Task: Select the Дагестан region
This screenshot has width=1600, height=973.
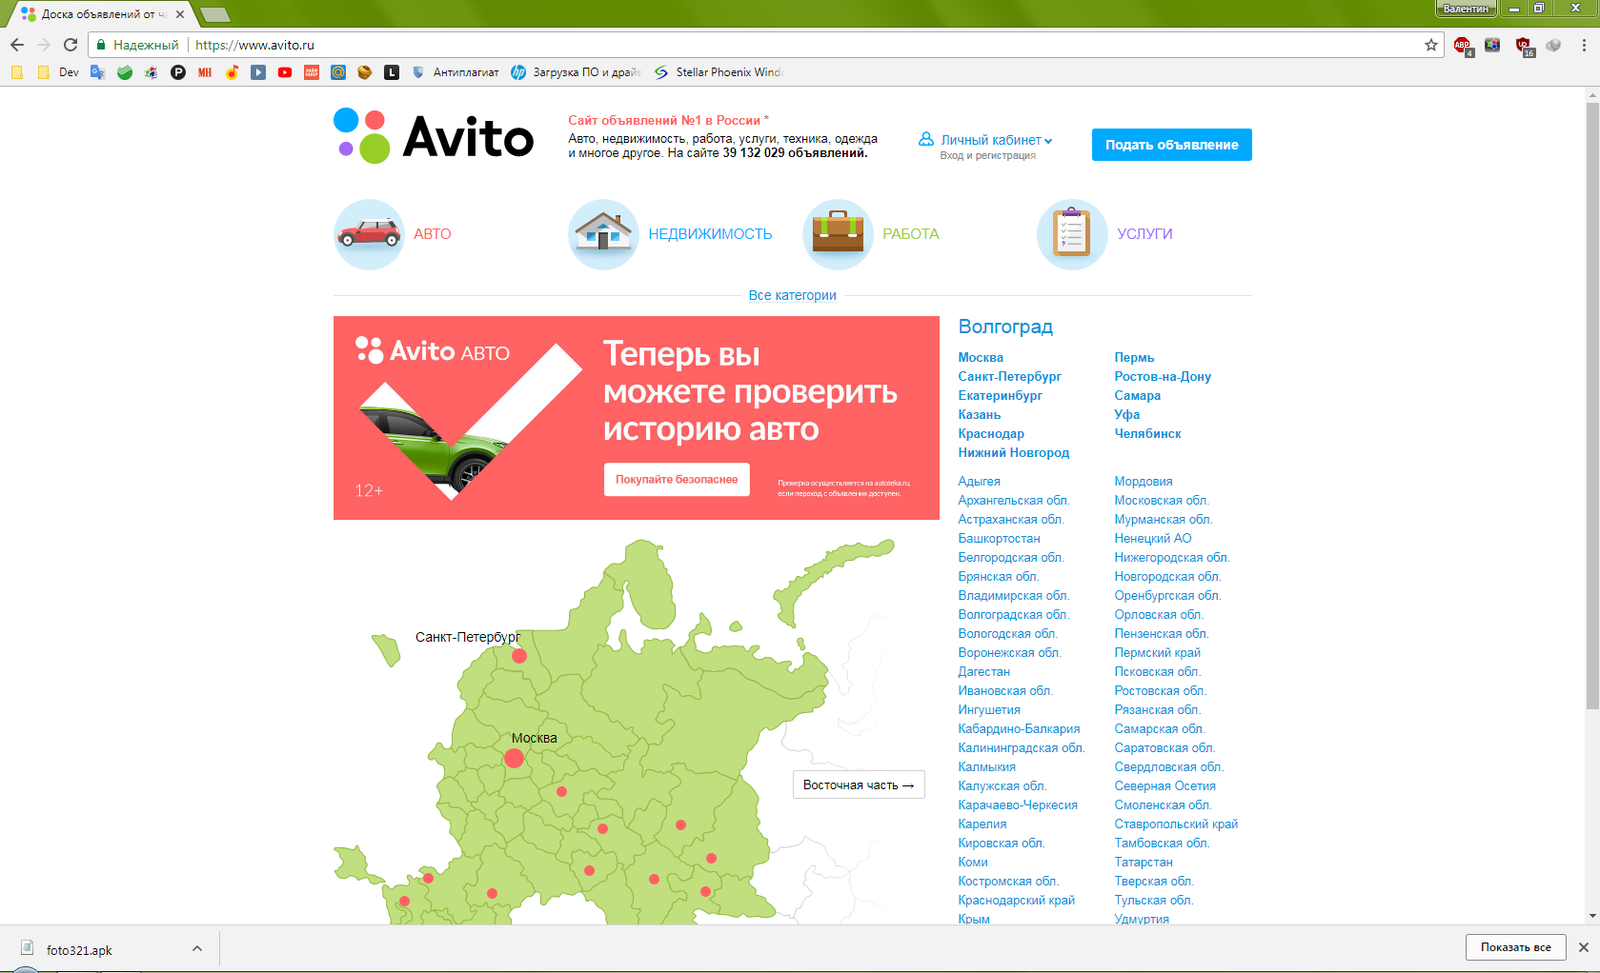Action: pos(983,671)
